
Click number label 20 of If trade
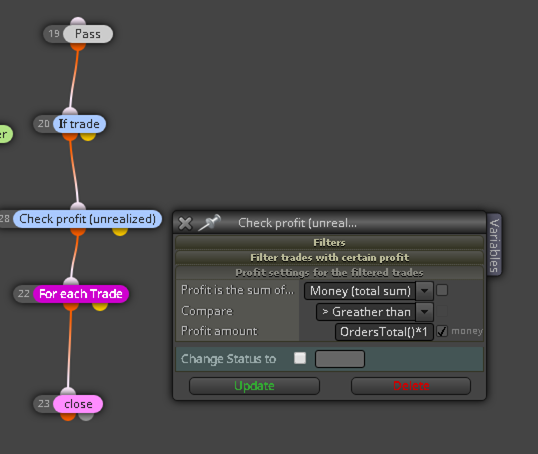pos(44,124)
